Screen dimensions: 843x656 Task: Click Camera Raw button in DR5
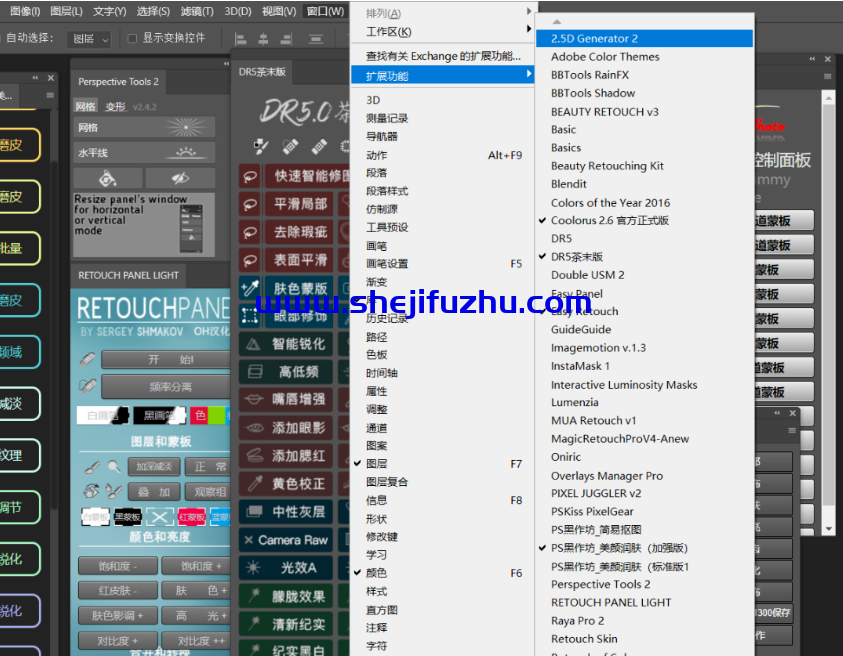click(x=286, y=540)
